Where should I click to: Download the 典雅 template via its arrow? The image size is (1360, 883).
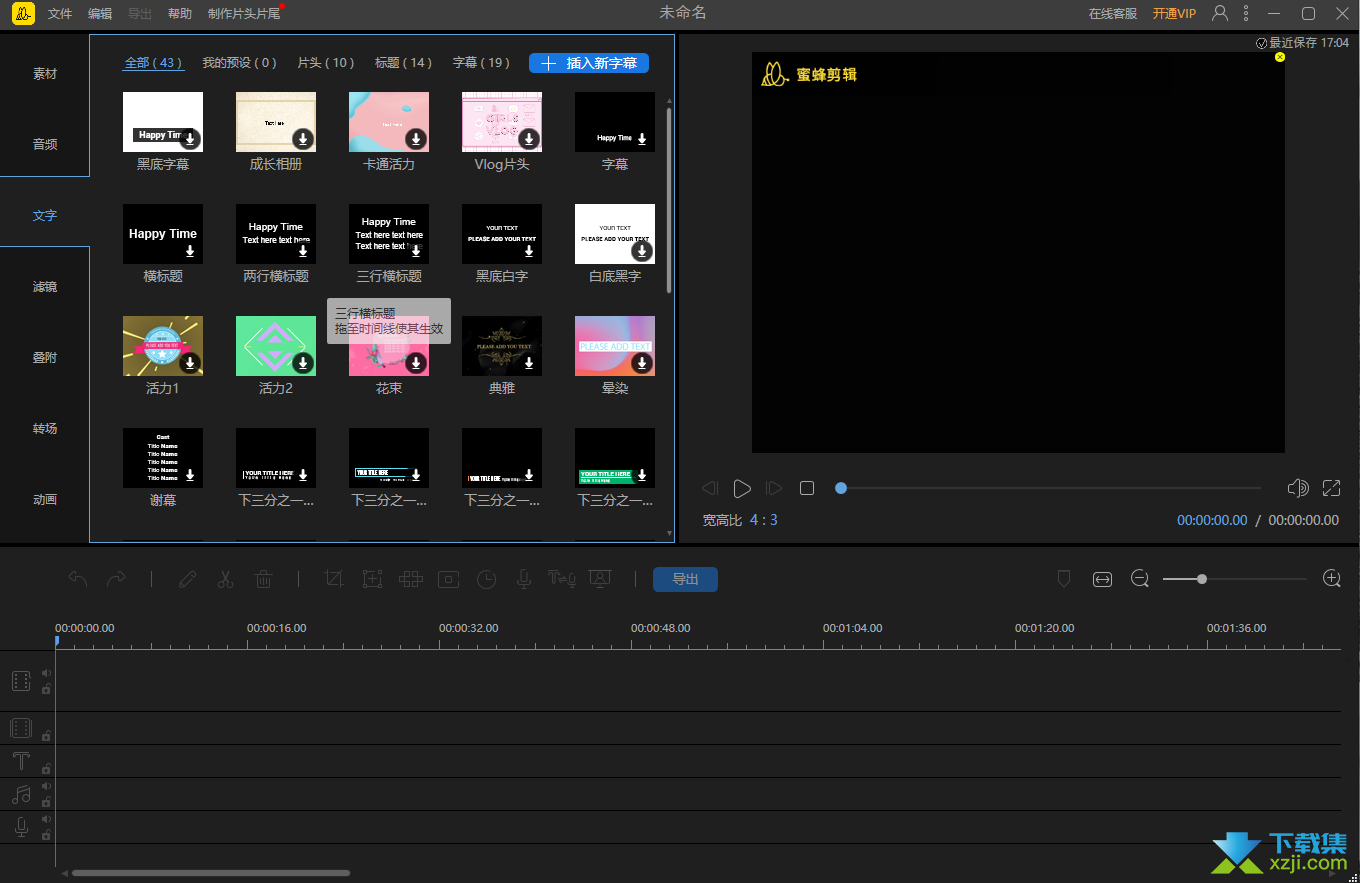click(529, 362)
